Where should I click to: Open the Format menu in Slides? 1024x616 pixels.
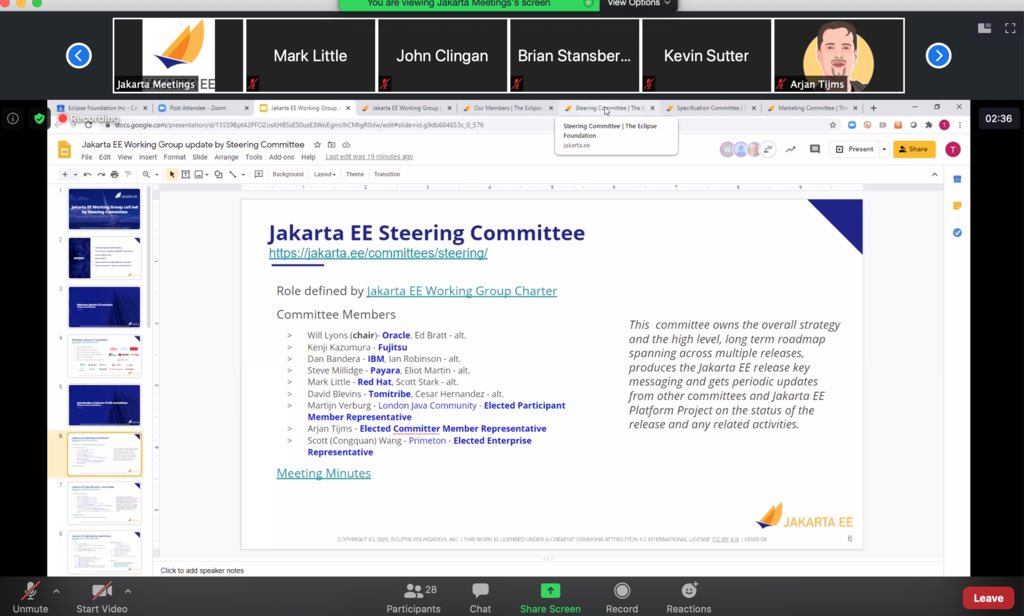(174, 157)
